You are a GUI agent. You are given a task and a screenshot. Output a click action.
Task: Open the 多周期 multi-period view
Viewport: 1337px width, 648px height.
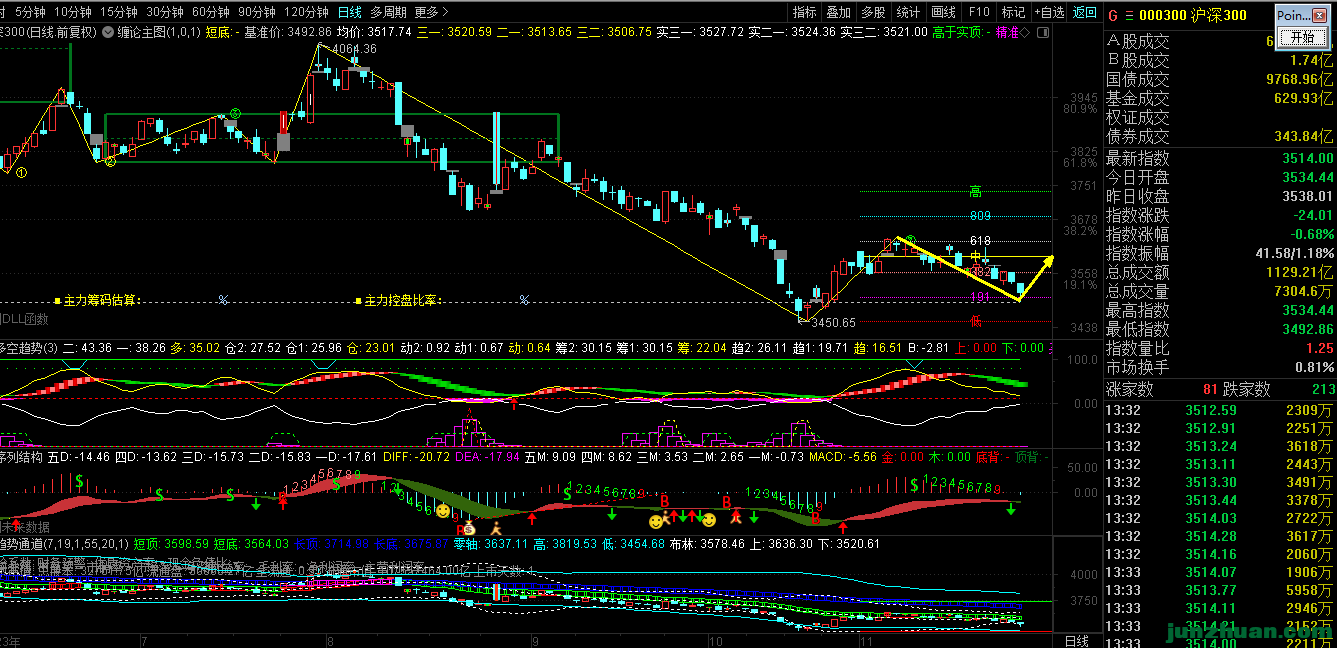click(x=388, y=12)
